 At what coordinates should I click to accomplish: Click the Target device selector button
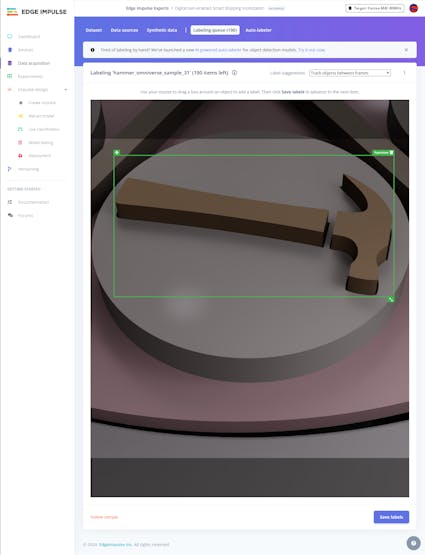375,8
